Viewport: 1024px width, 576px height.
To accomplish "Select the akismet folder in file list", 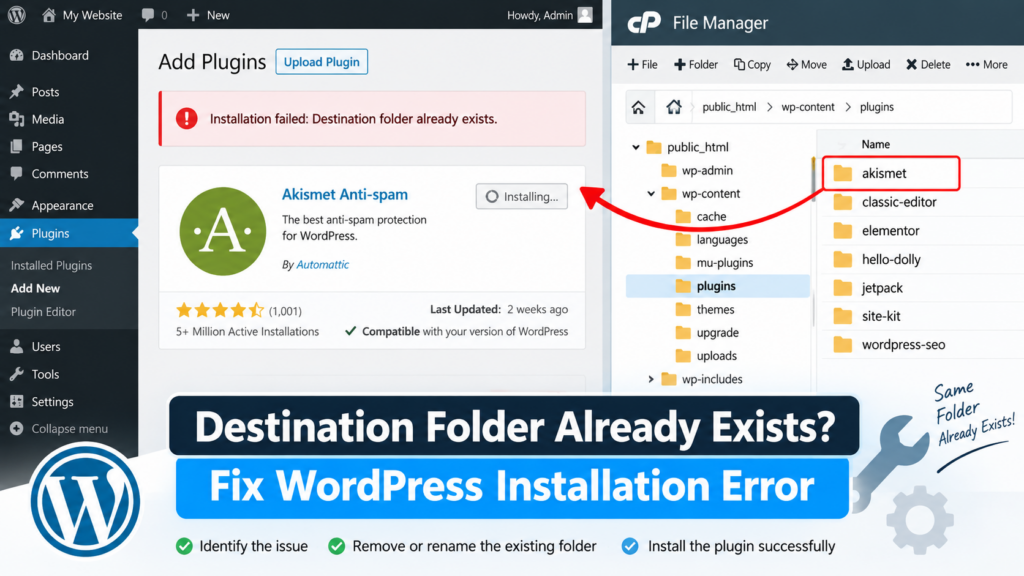I will (891, 174).
